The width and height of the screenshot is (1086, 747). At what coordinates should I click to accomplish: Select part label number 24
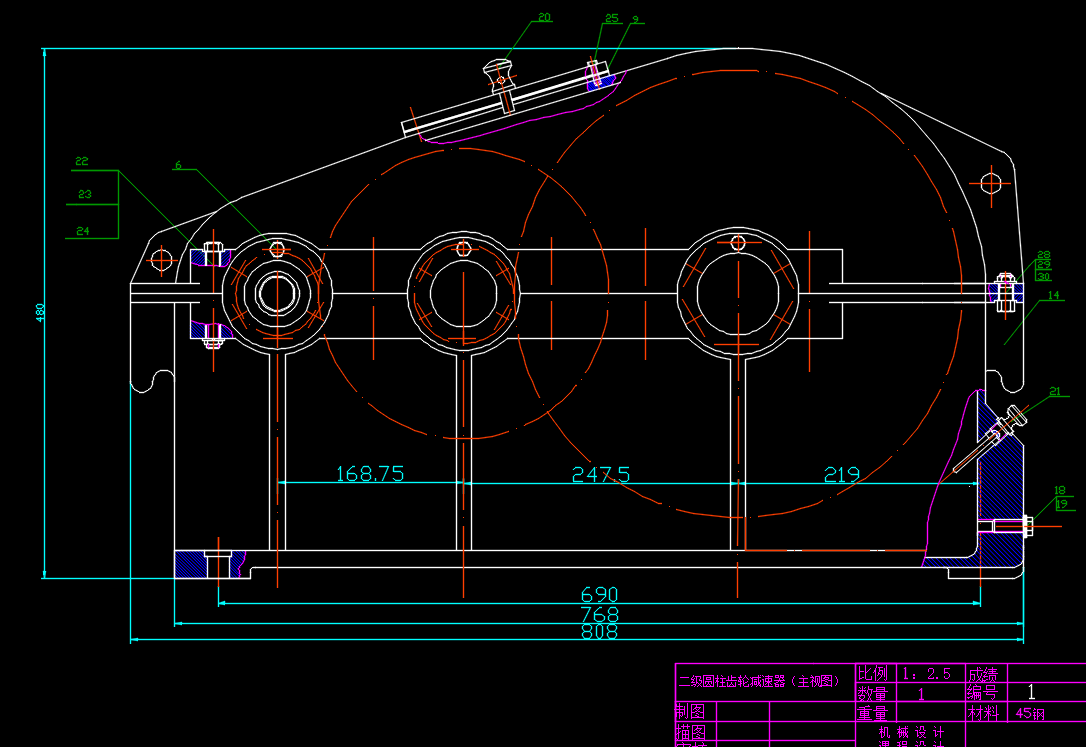click(x=83, y=231)
